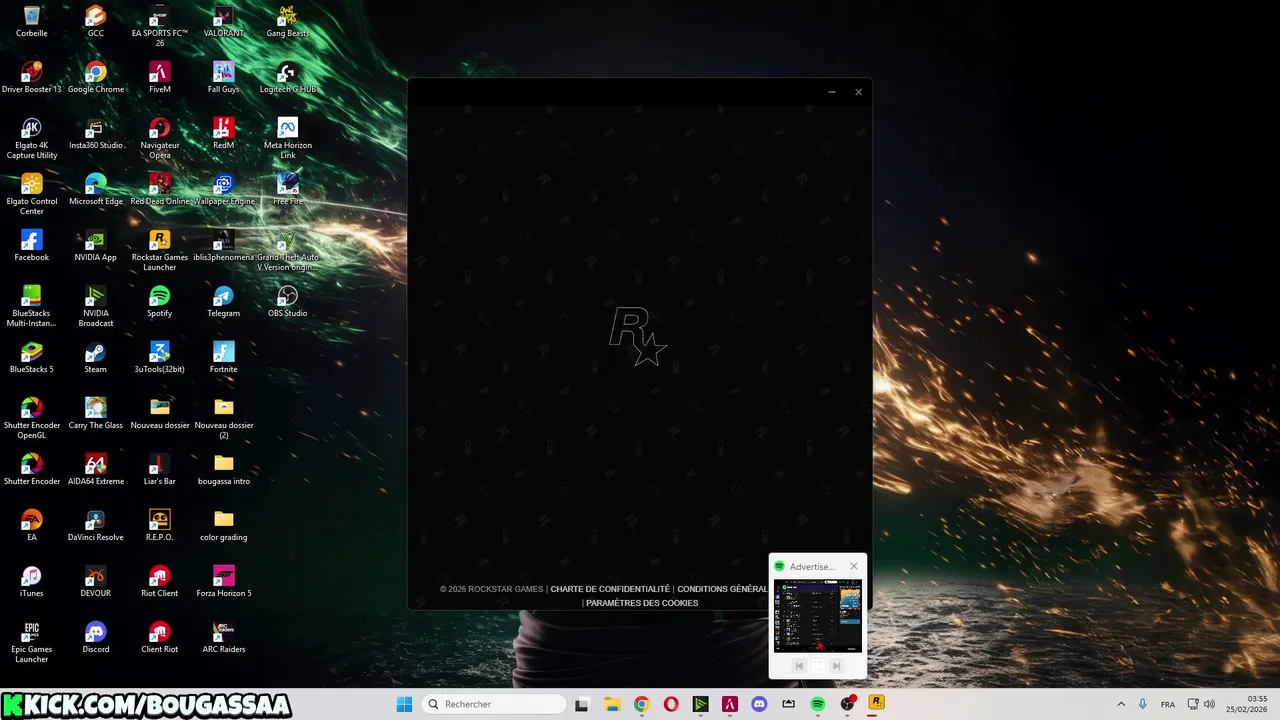Image resolution: width=1280 pixels, height=720 pixels.
Task: Click the Spotify preview window thumbnail
Action: coord(817,616)
